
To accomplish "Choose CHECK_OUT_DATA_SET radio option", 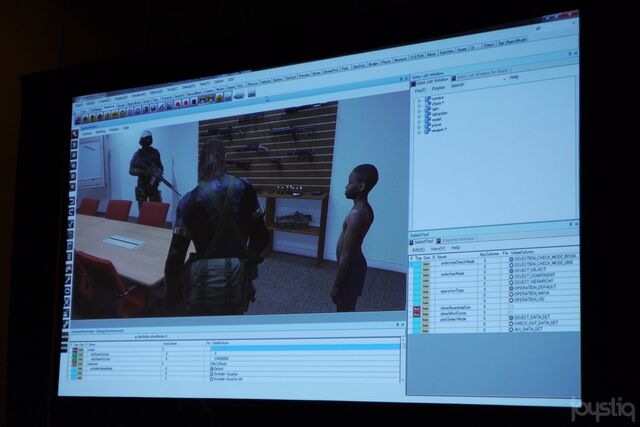I will point(511,323).
